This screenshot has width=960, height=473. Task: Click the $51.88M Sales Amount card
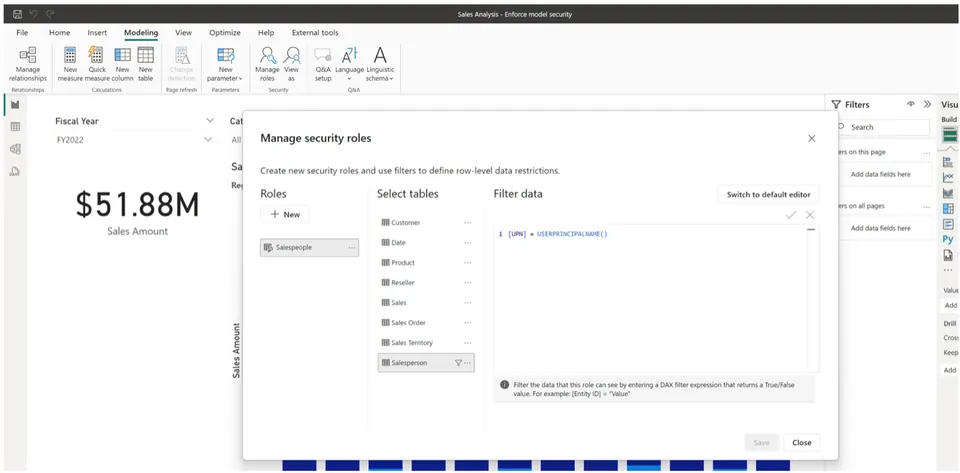(x=137, y=212)
